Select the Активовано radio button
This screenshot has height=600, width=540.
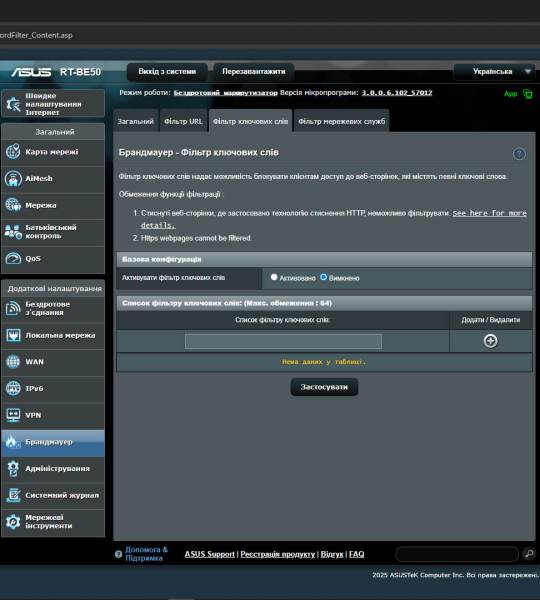pyautogui.click(x=274, y=277)
